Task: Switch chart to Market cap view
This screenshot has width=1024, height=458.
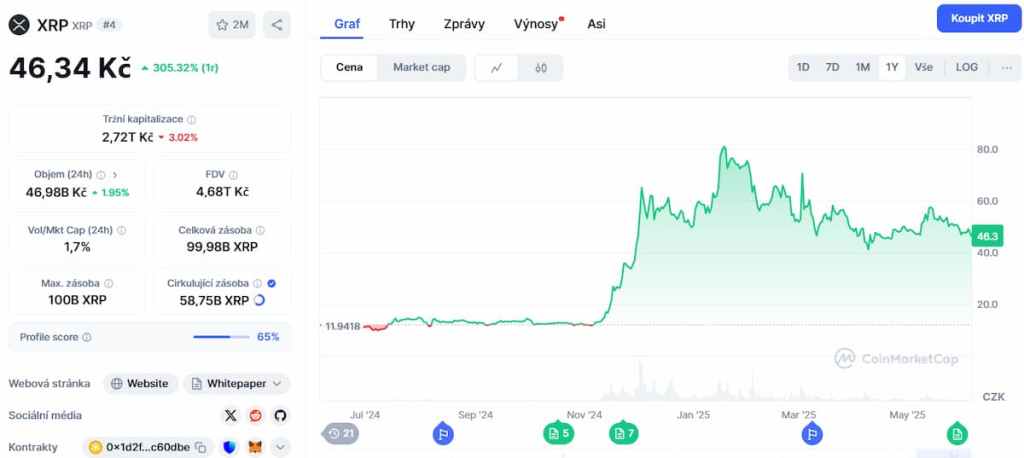Action: pyautogui.click(x=421, y=68)
